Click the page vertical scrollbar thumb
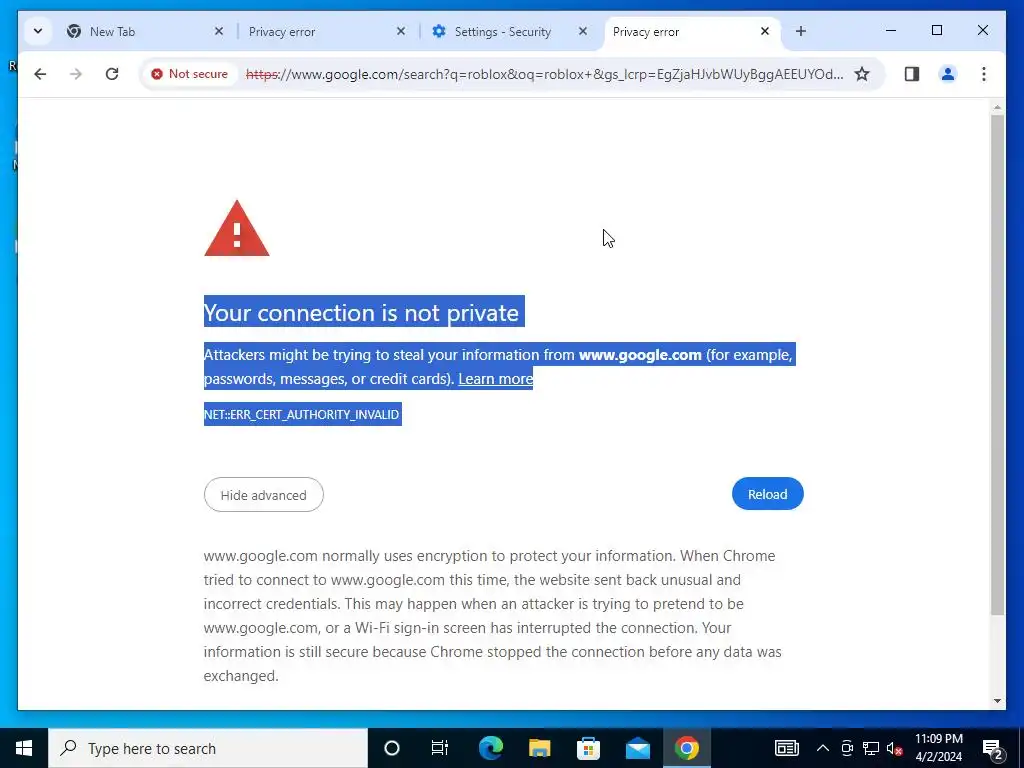Screen dimensions: 1024x768 click(997, 364)
